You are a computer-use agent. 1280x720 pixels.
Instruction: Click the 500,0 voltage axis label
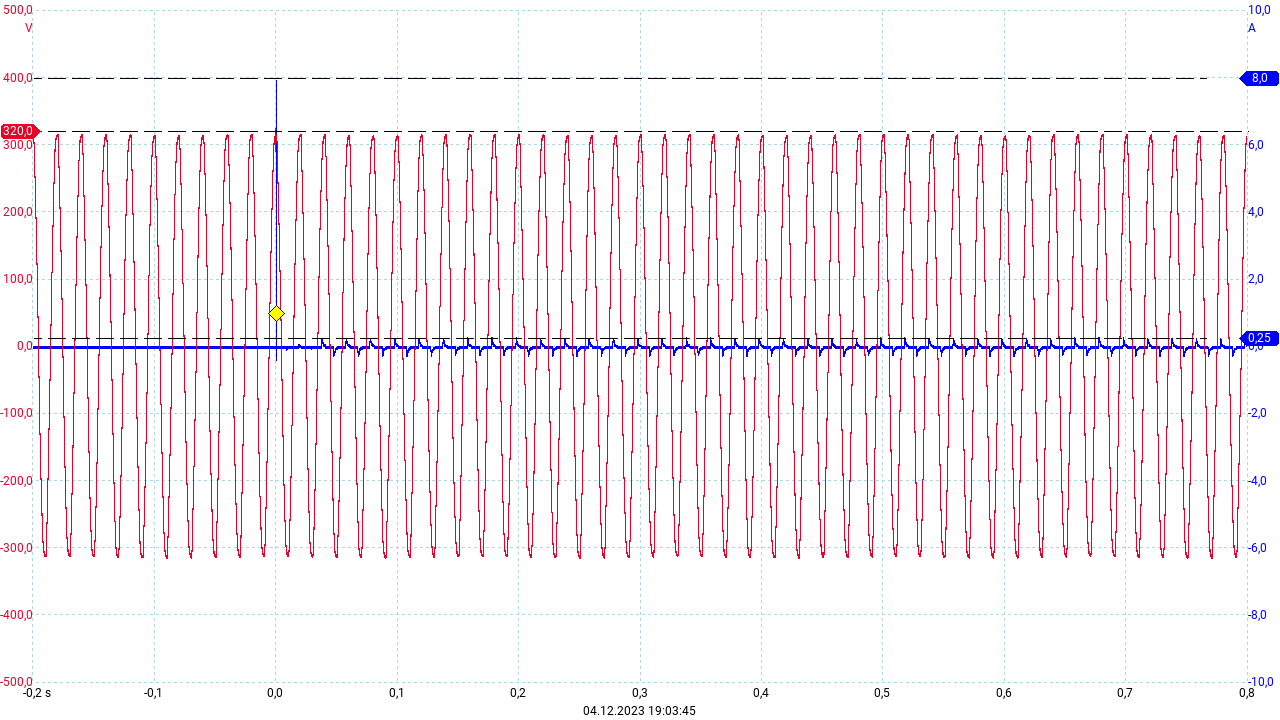click(18, 10)
